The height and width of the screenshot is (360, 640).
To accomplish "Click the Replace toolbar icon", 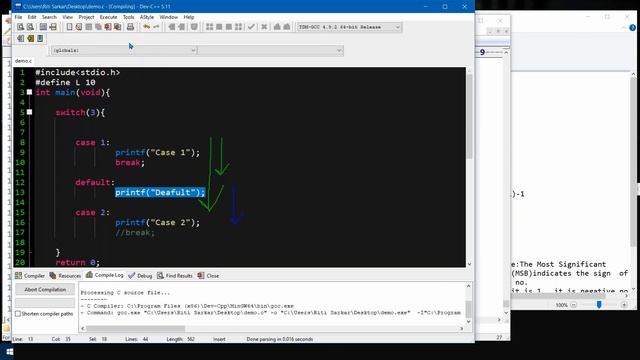I will tap(30, 27).
